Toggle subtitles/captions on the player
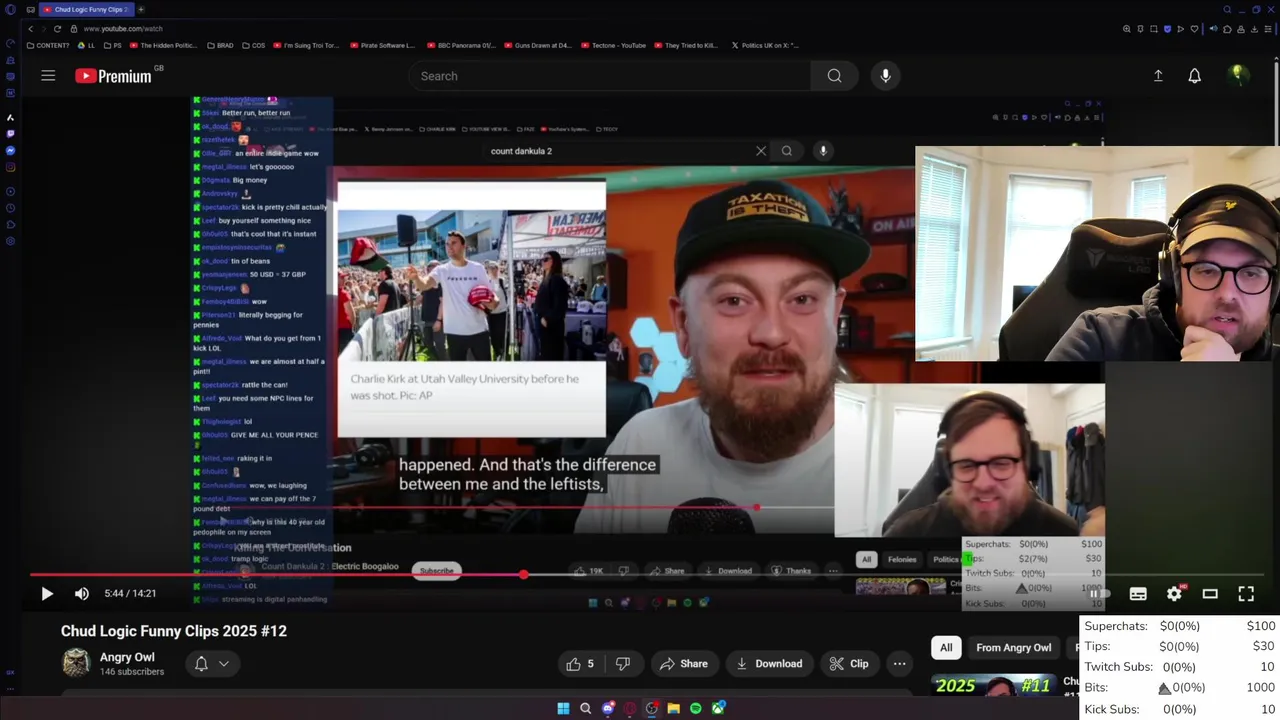Screen dimensions: 1280x720 1138,594
